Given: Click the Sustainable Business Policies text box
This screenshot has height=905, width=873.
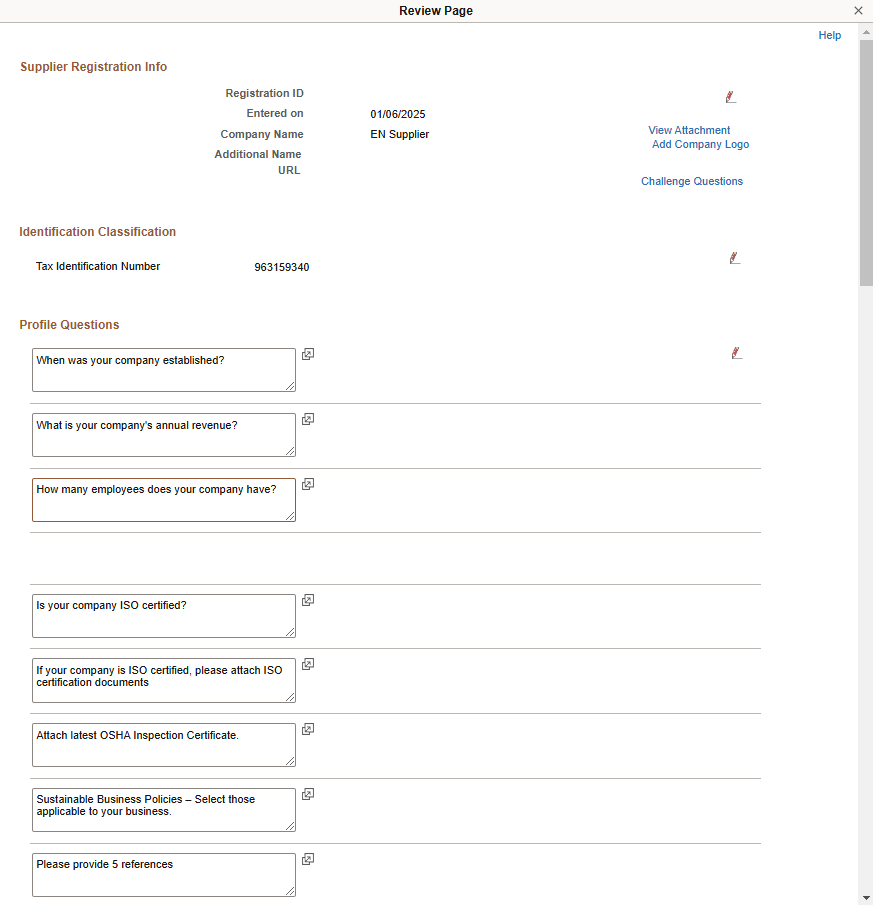Looking at the screenshot, I should click(164, 810).
